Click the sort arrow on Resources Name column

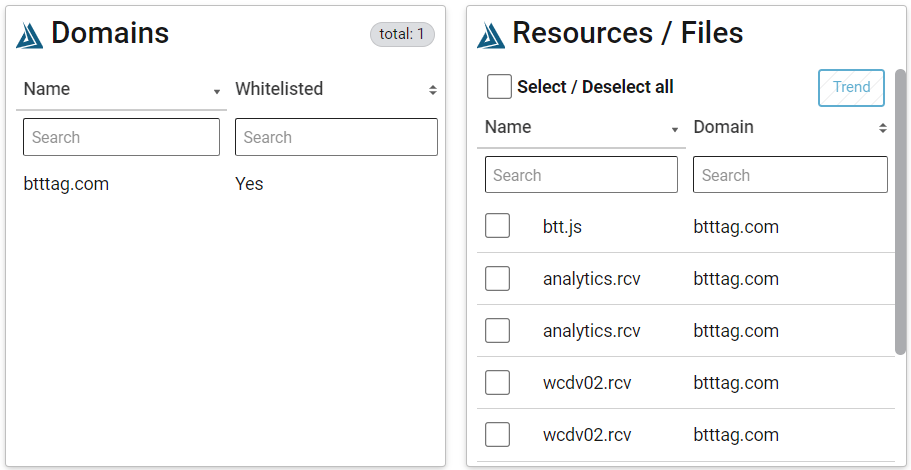[675, 130]
